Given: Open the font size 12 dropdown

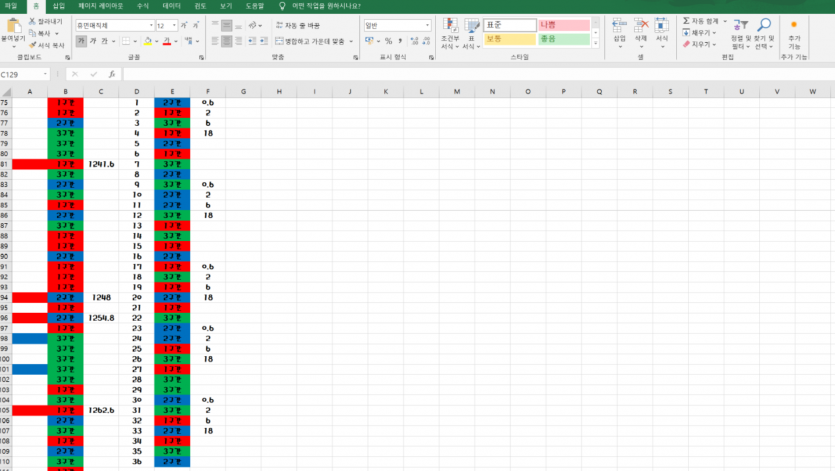Looking at the screenshot, I should (x=174, y=25).
